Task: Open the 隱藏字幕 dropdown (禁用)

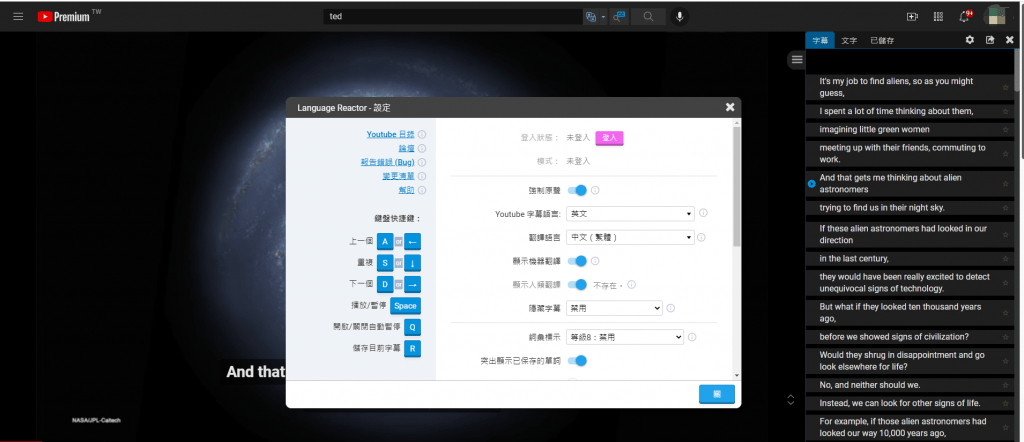Action: click(615, 308)
